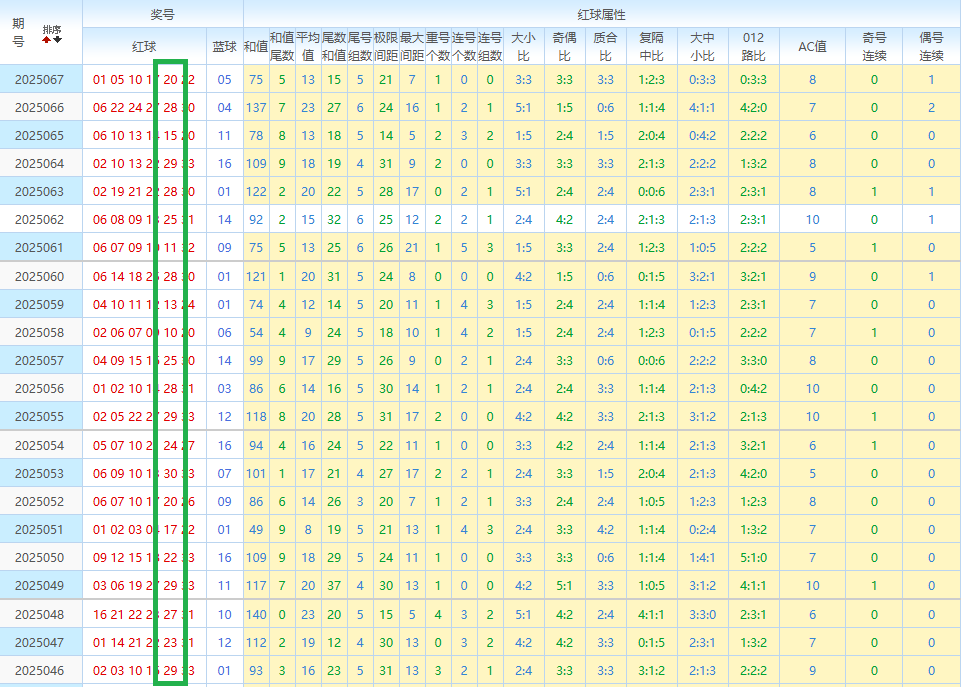Screen dimensions: 961x687
Task: Select period number 2025065
Action: click(x=39, y=135)
